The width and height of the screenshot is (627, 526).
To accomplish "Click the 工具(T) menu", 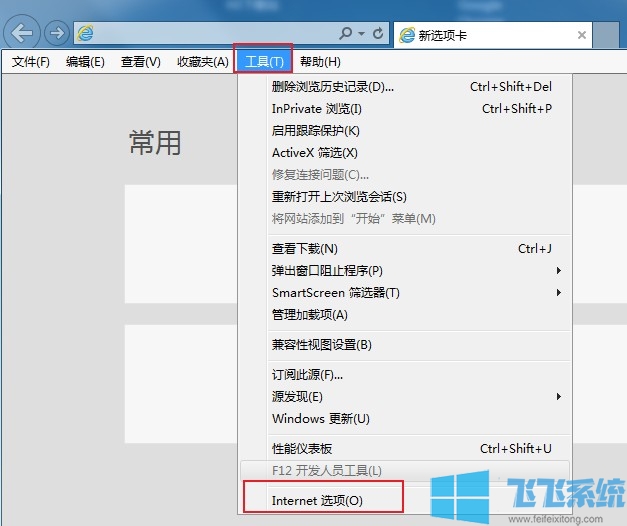I will pos(264,62).
